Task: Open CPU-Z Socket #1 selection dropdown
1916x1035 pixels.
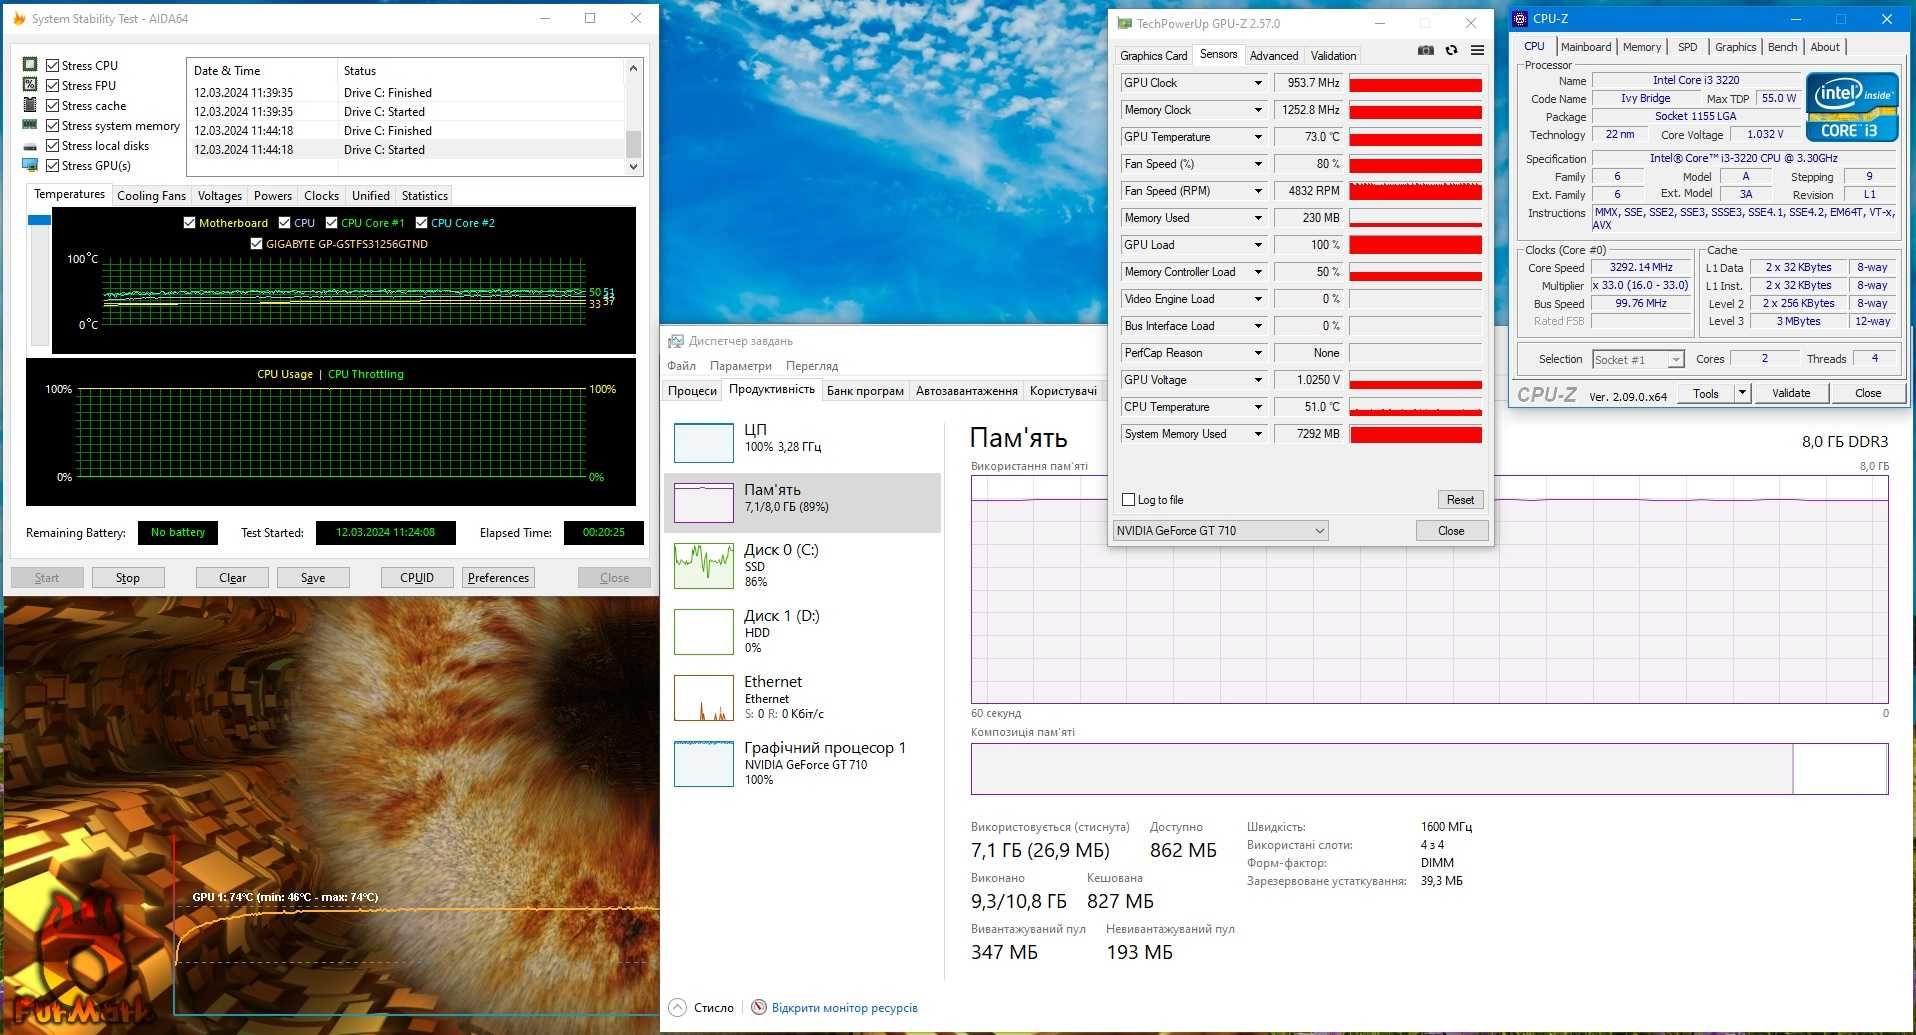Action: point(1638,359)
